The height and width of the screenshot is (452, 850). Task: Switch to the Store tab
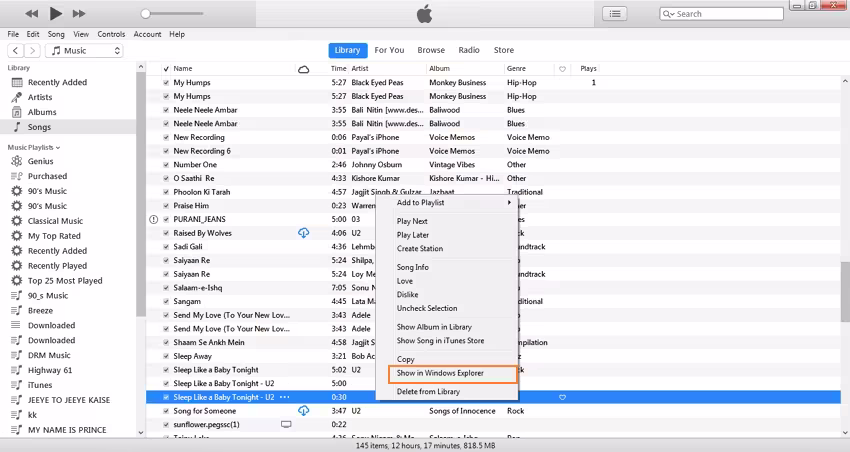coord(504,50)
